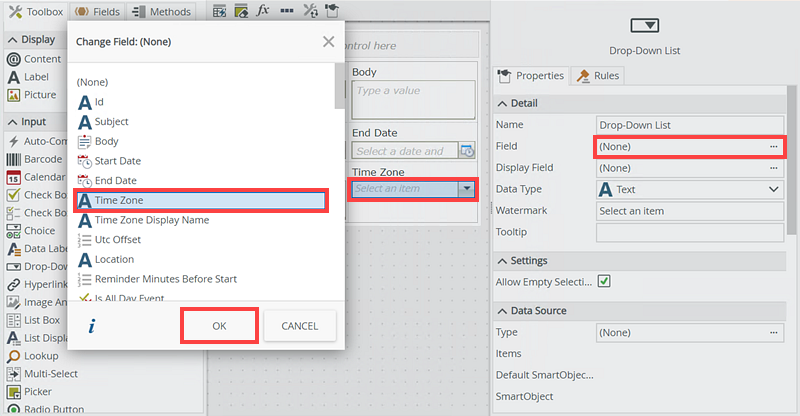
Task: Open the Properties tab
Action: (531, 76)
